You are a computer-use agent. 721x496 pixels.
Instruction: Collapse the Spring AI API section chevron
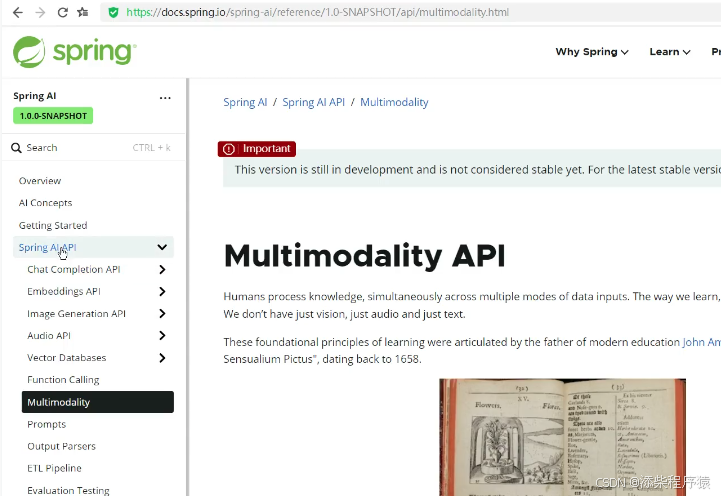coord(162,247)
